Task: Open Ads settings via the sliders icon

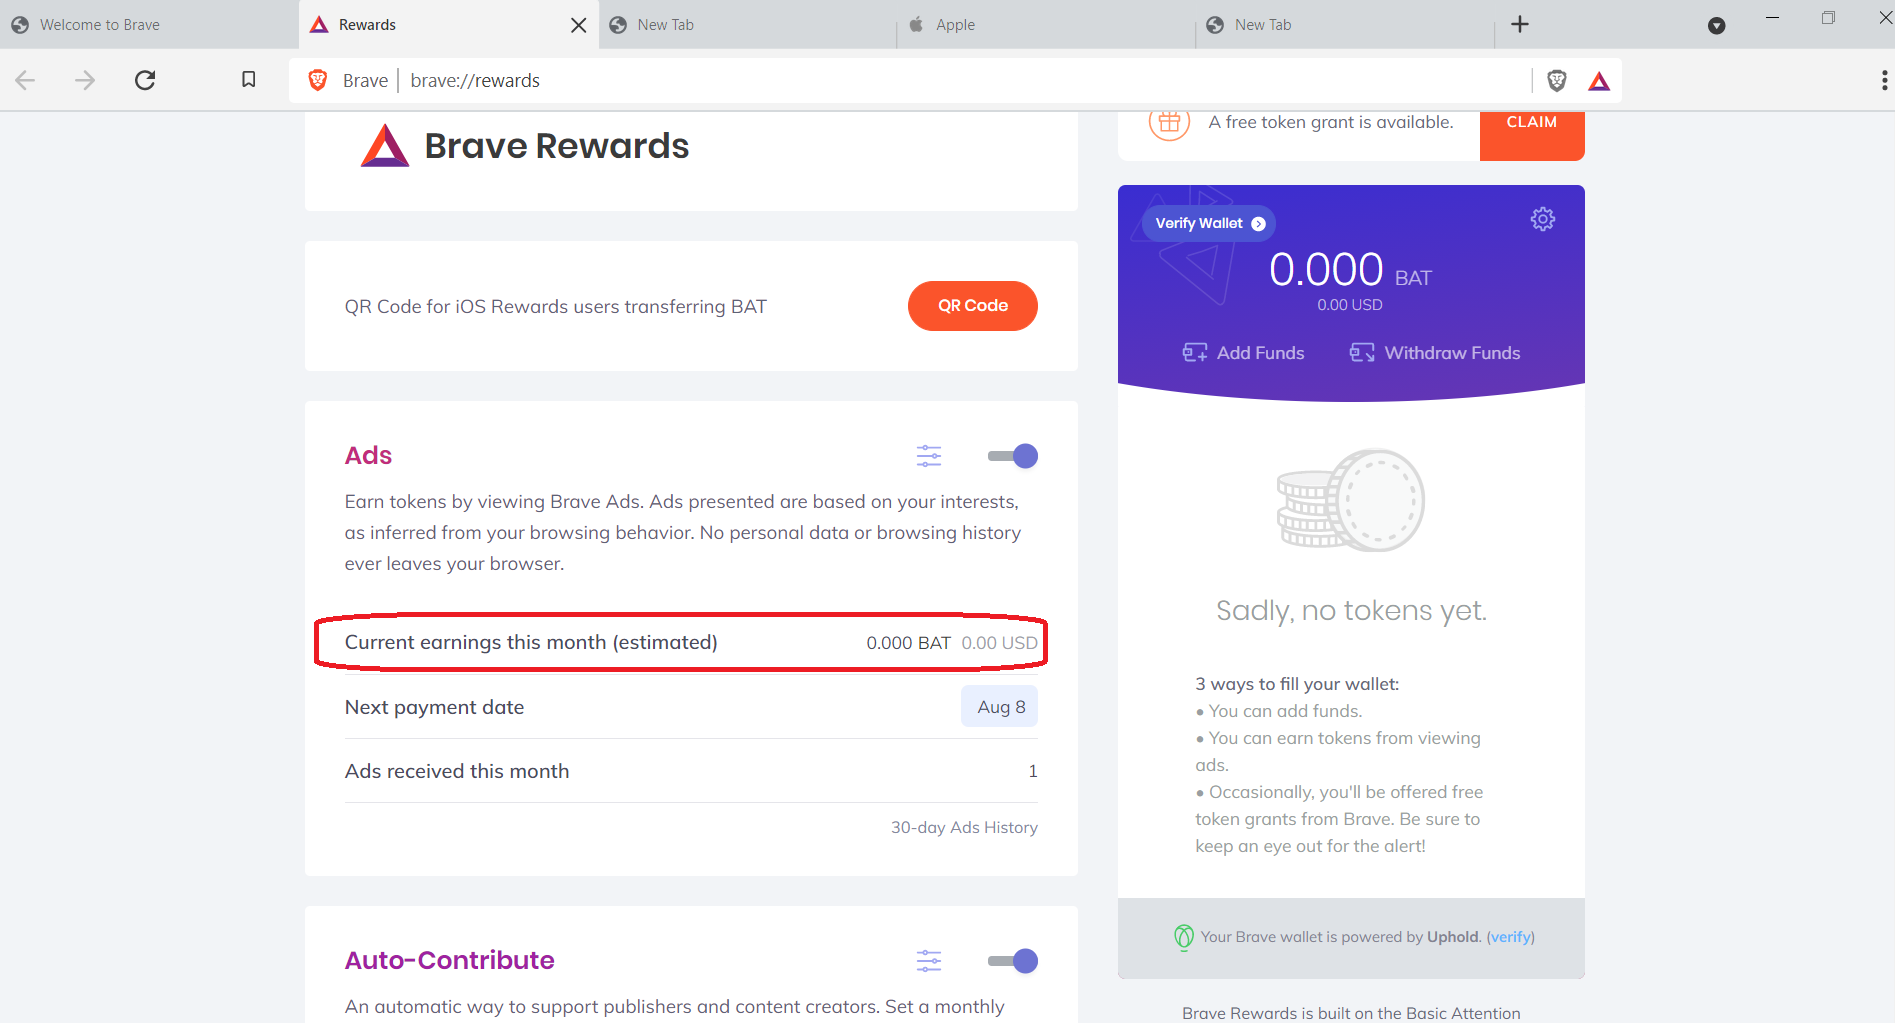Action: coord(929,455)
